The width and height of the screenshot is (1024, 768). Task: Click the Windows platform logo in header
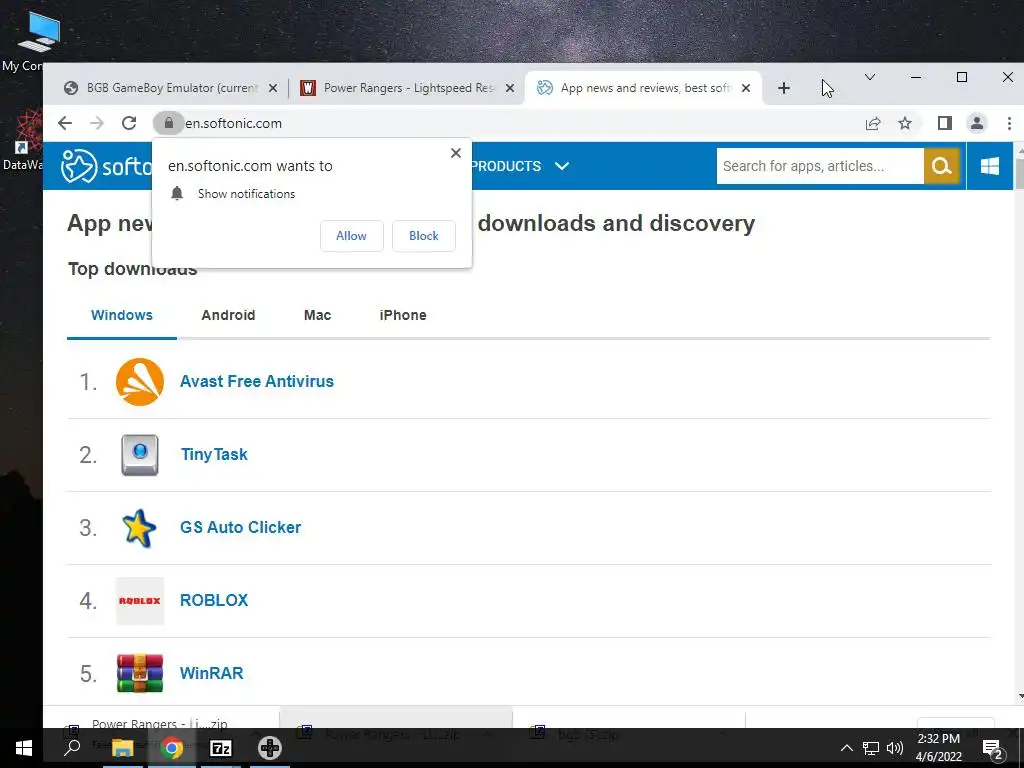click(989, 166)
